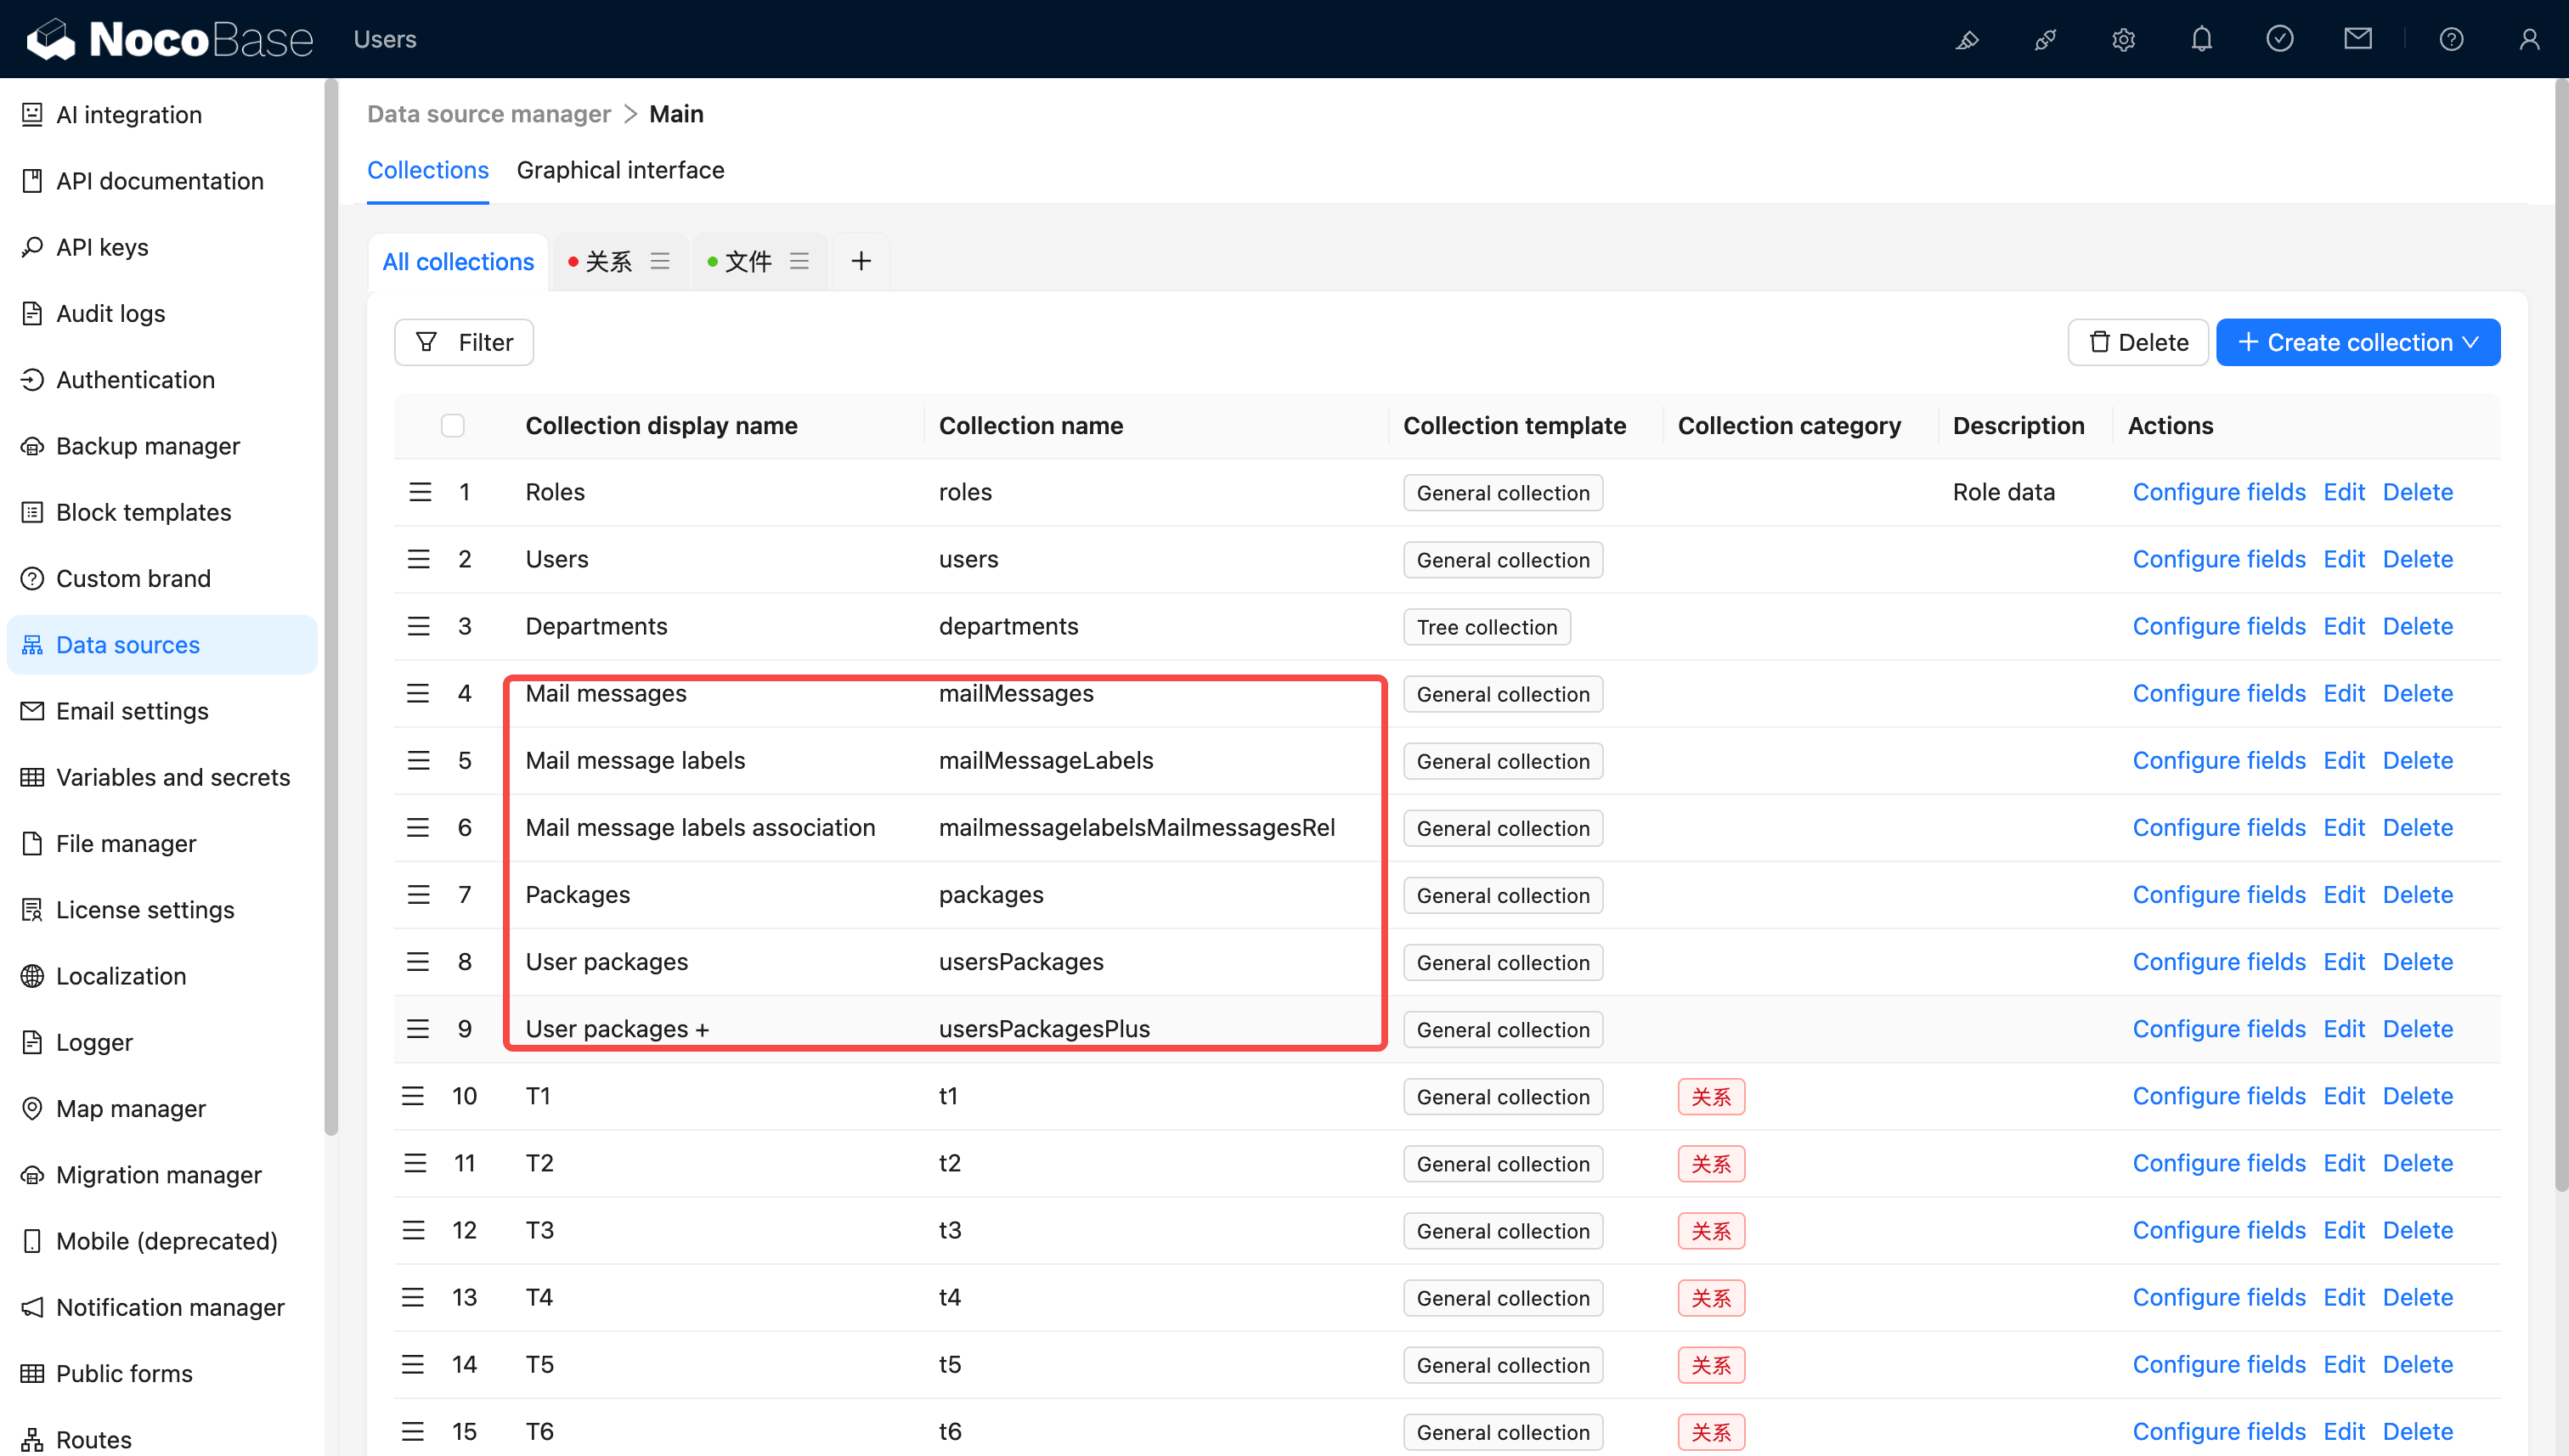
Task: Click the workflow tasks checkmark circle icon
Action: click(x=2279, y=39)
